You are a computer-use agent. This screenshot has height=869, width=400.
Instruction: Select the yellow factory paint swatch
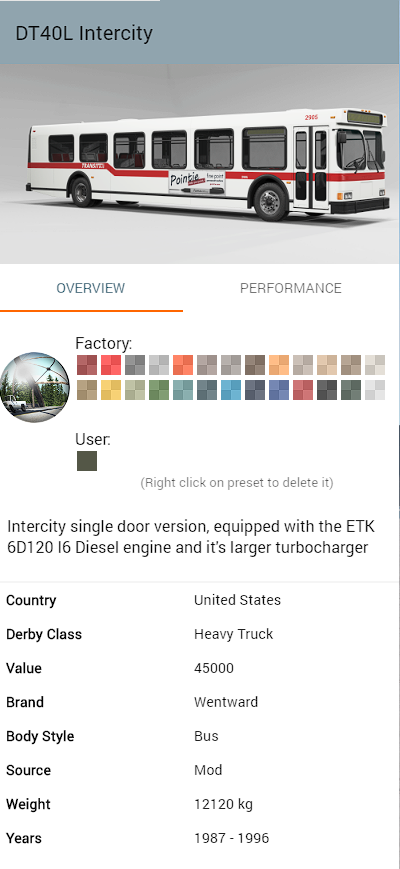(x=111, y=390)
